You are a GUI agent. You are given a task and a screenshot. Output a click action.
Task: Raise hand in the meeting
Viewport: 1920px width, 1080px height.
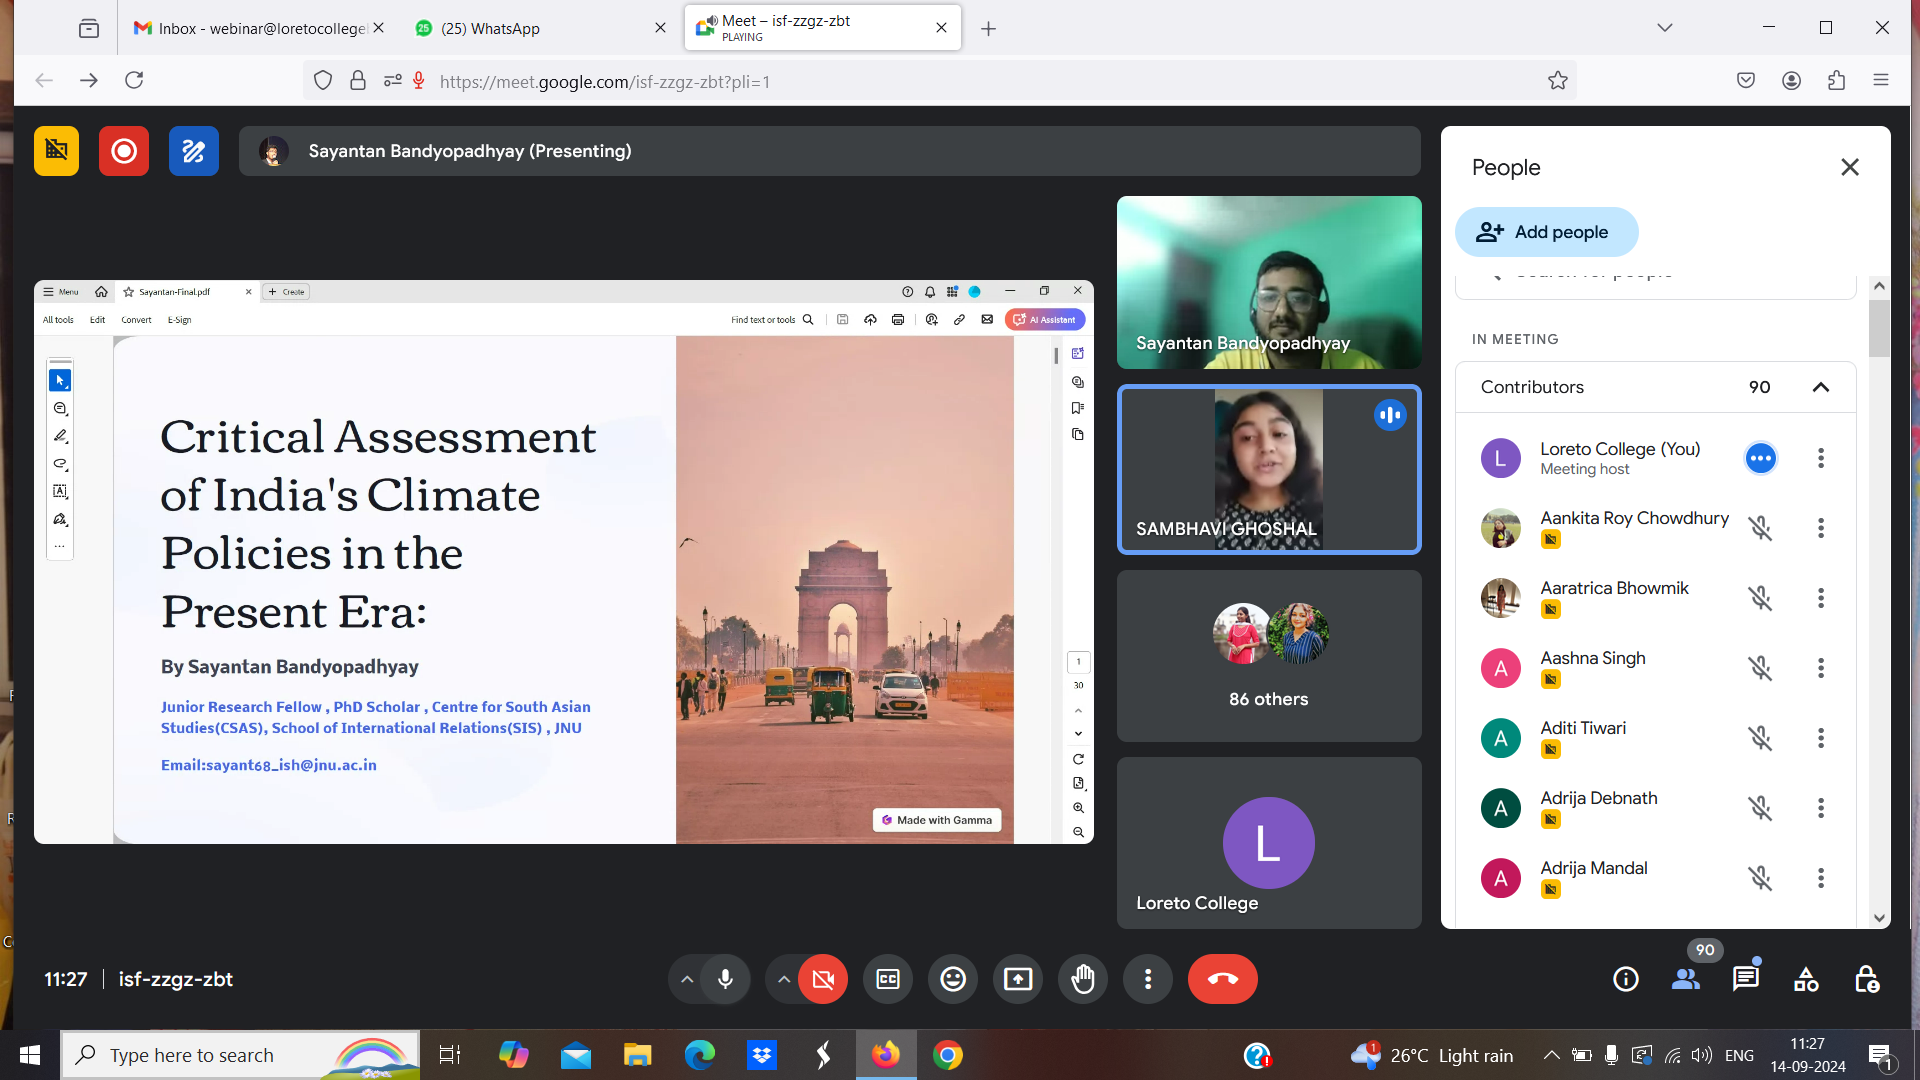(x=1083, y=979)
